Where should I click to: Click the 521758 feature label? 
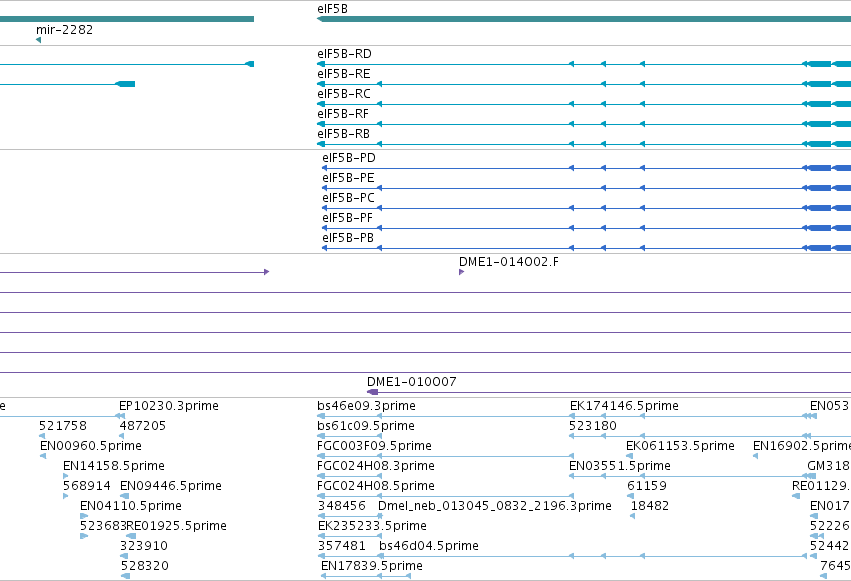62,426
